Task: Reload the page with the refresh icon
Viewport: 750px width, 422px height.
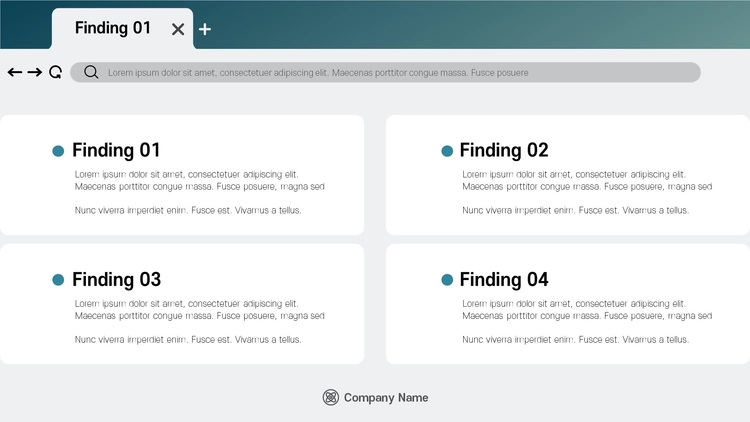Action: 55,72
